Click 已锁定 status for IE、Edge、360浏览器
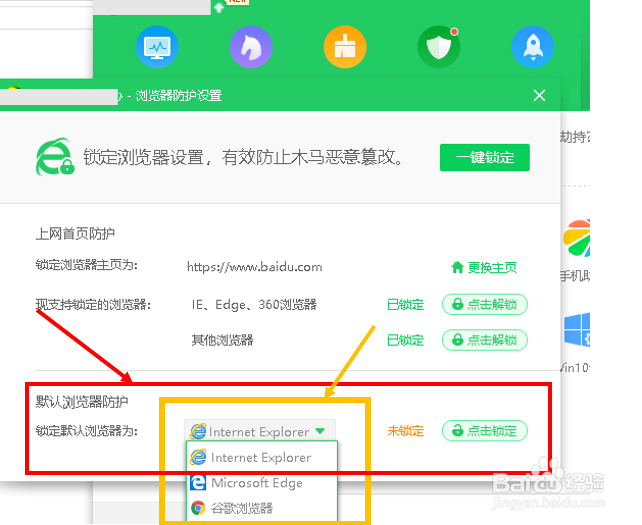Viewport: 642px width, 525px height. pos(405,305)
